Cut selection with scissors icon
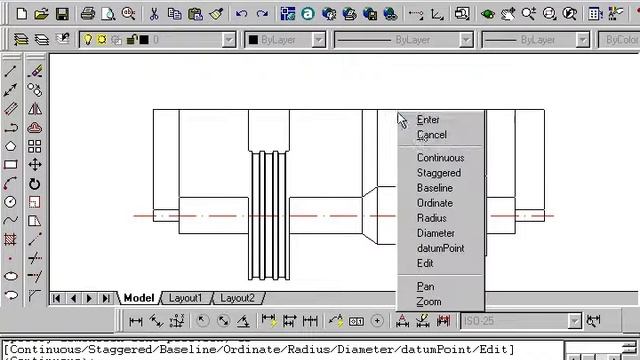This screenshot has height=360, width=640. click(x=154, y=14)
